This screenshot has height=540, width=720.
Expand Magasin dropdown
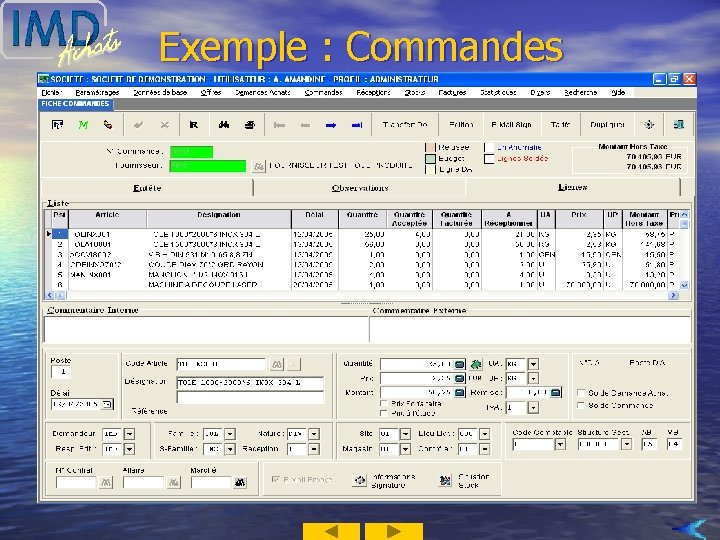[405, 449]
